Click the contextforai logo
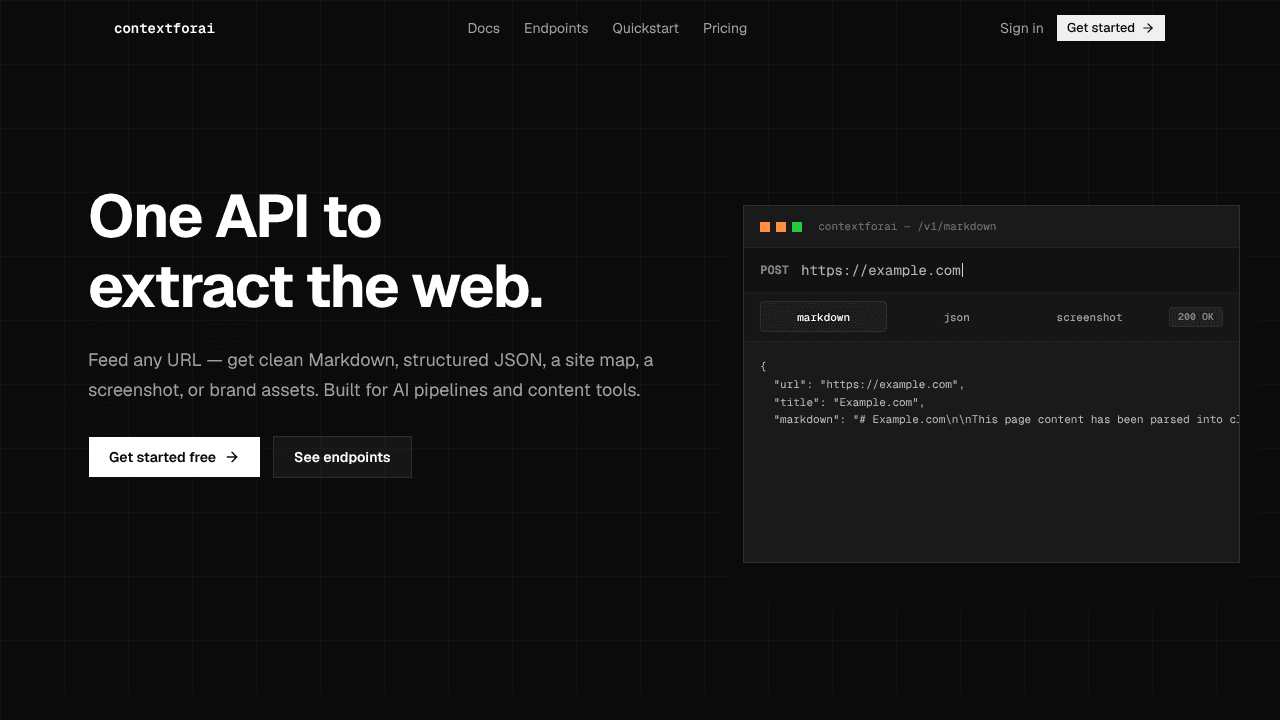 164,28
